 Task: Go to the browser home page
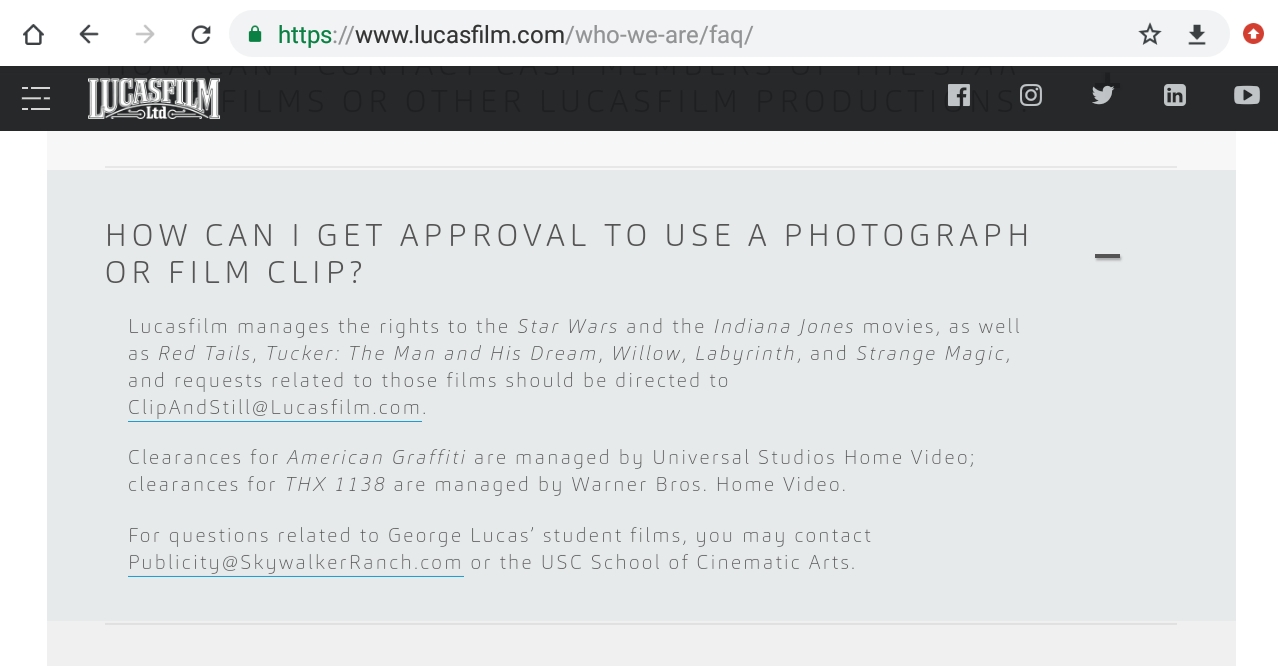point(33,35)
